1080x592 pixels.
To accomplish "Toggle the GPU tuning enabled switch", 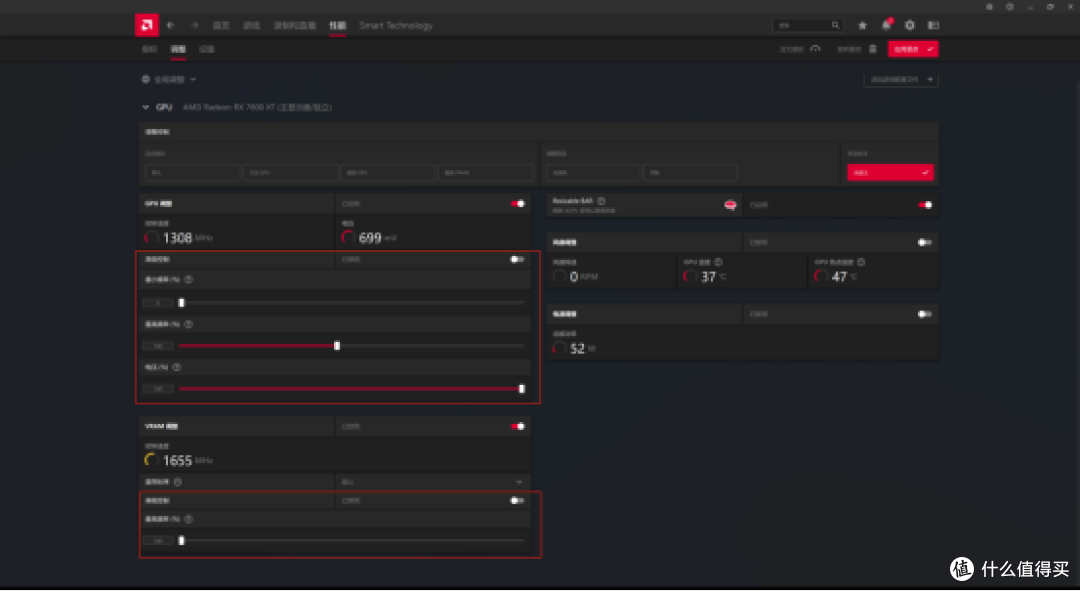I will pyautogui.click(x=518, y=203).
